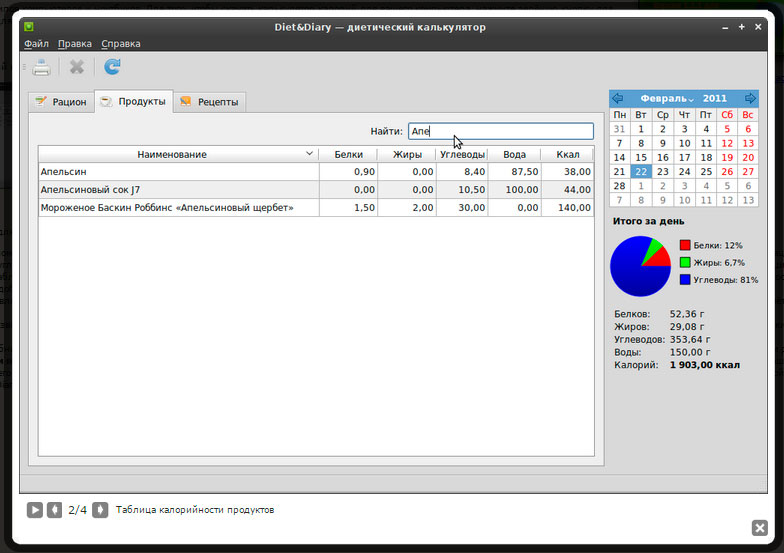This screenshot has height=553, width=784.
Task: Open the Файл menu
Action: [36, 44]
